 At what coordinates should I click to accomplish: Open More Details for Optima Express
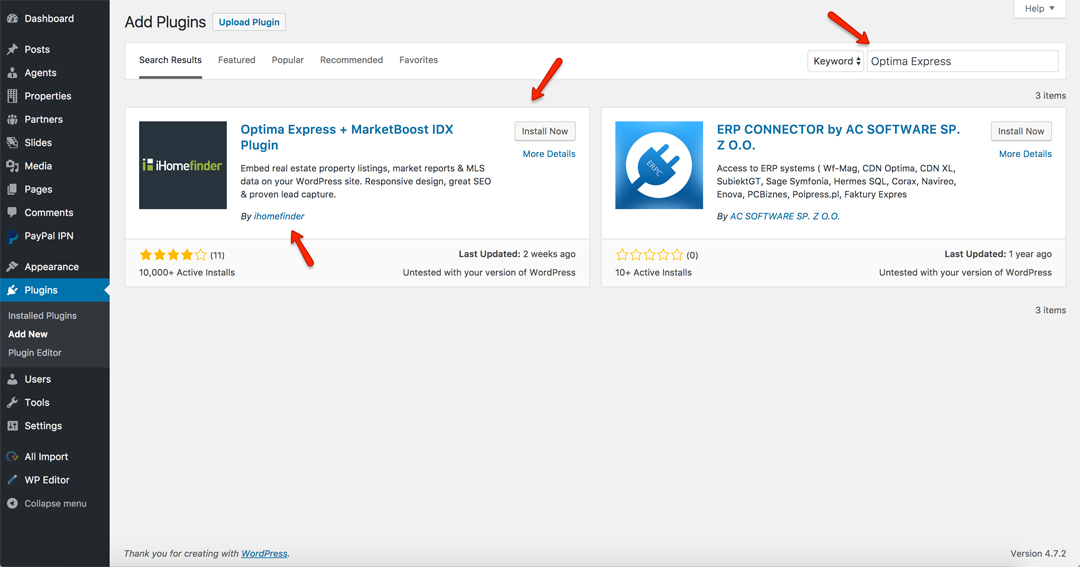tap(549, 154)
